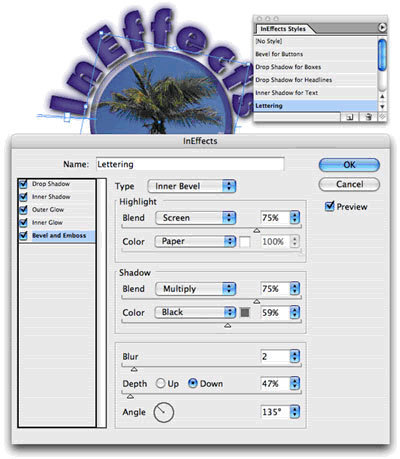The width and height of the screenshot is (400, 459).
Task: Open the Type Inner Bevel dropdown
Action: [192, 186]
